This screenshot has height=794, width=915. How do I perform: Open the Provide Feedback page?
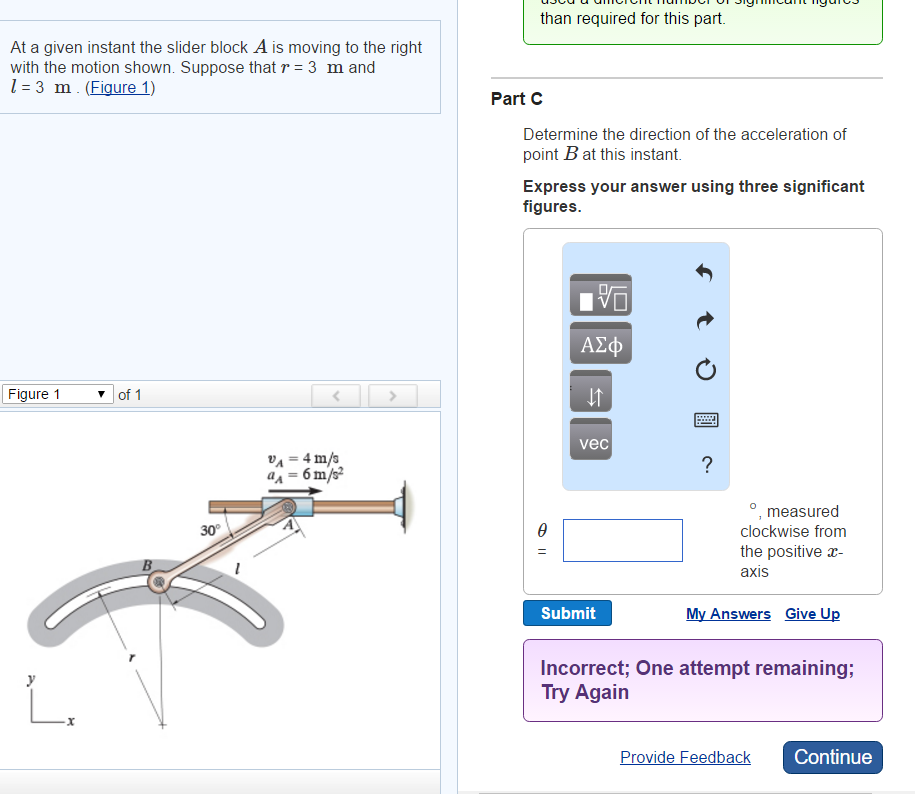tap(685, 757)
